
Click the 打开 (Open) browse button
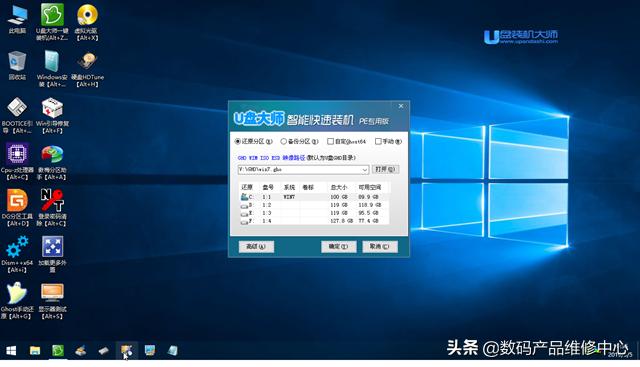coord(385,169)
